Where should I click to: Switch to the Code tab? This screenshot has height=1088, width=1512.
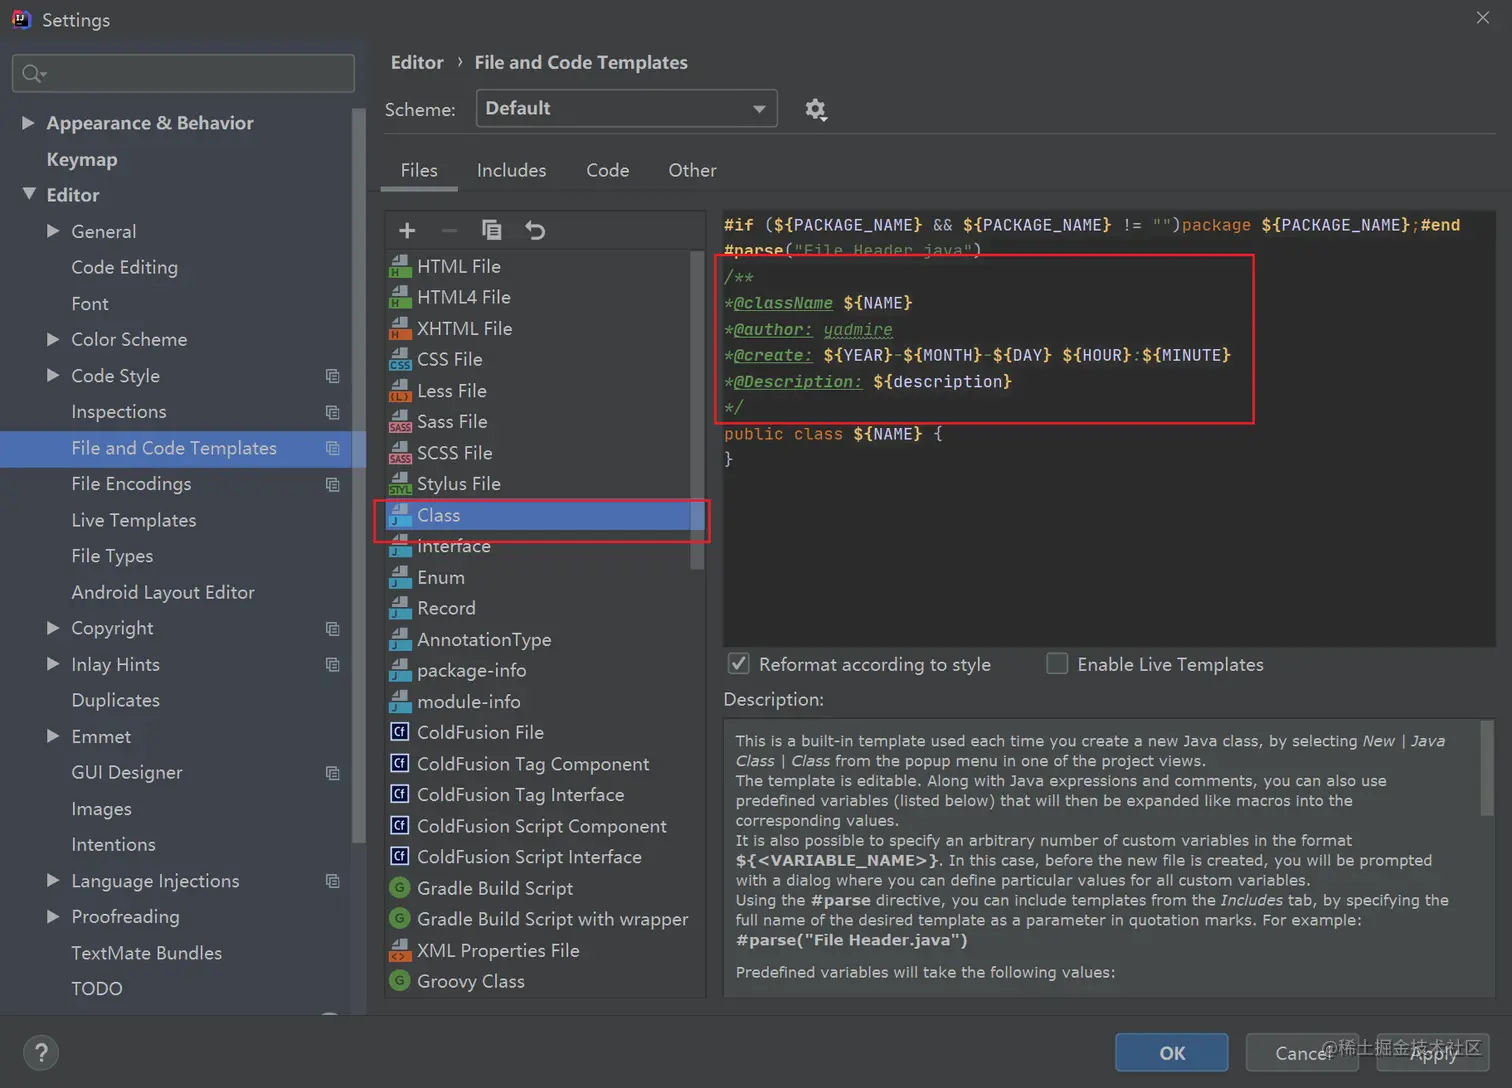click(x=608, y=170)
